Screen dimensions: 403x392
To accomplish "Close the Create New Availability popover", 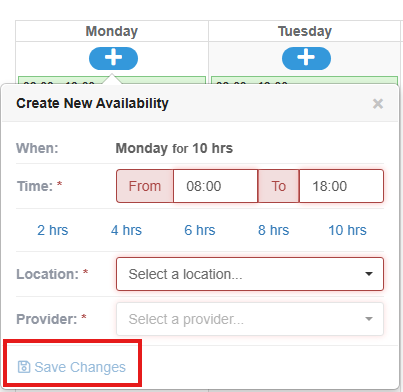I will tap(378, 104).
